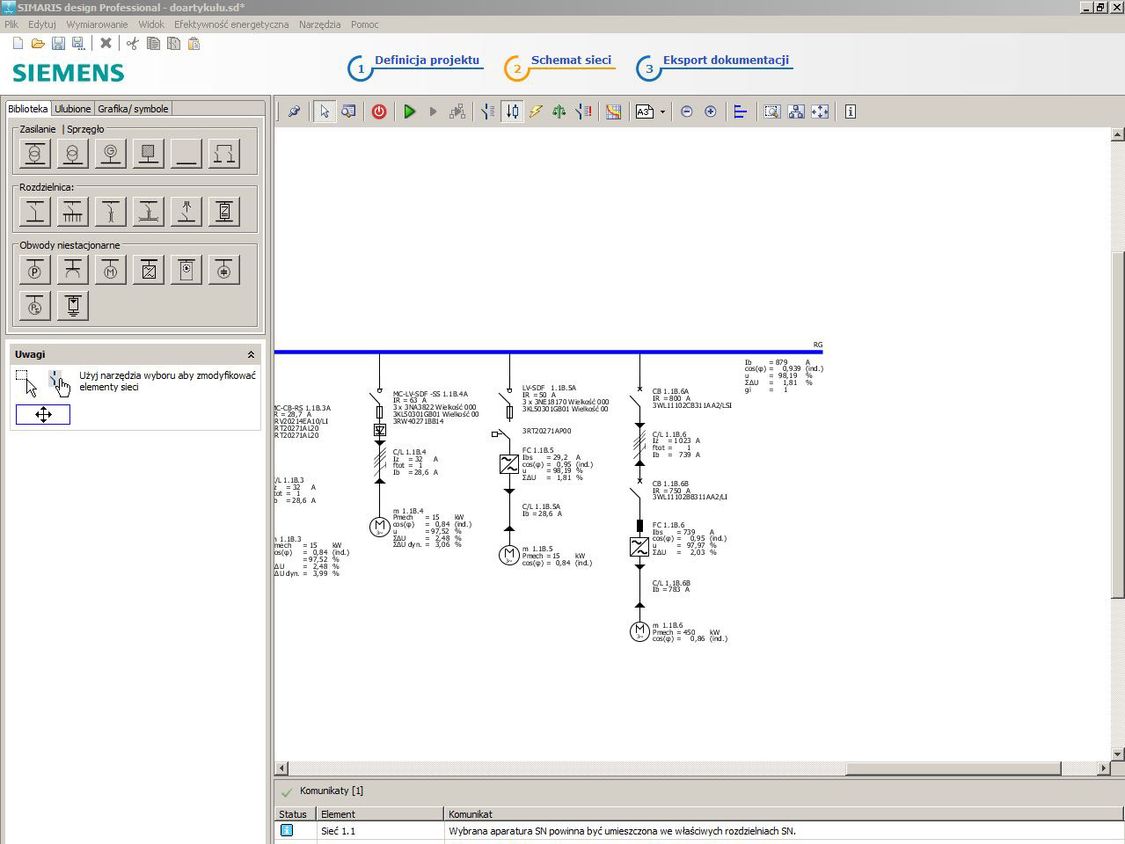Click the left arrow of horizontal scrollbar

click(x=281, y=768)
